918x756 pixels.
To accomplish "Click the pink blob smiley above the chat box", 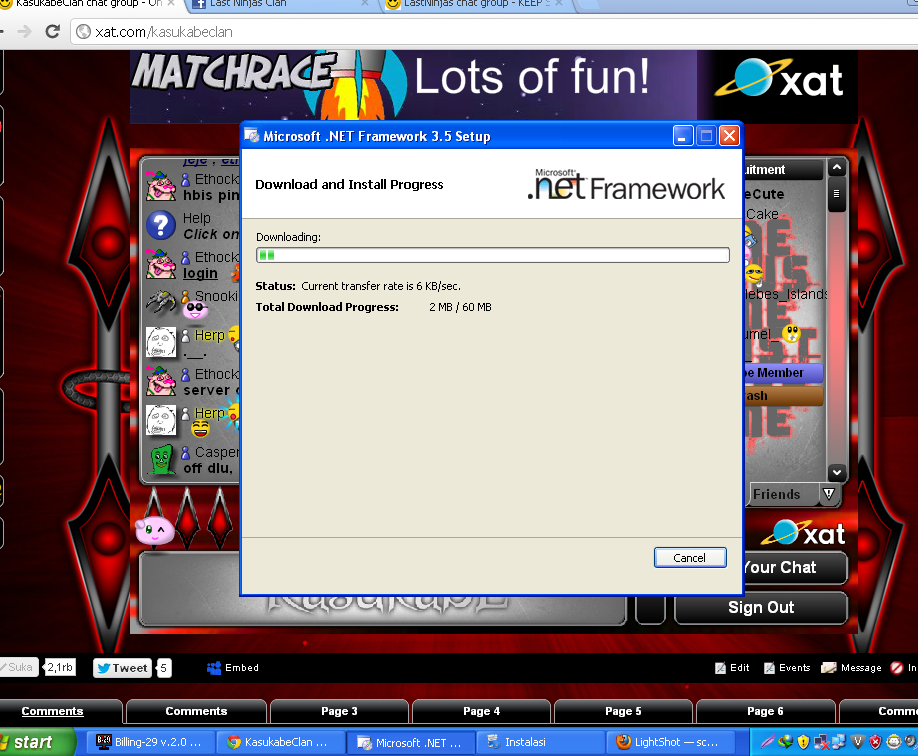I will [x=155, y=530].
